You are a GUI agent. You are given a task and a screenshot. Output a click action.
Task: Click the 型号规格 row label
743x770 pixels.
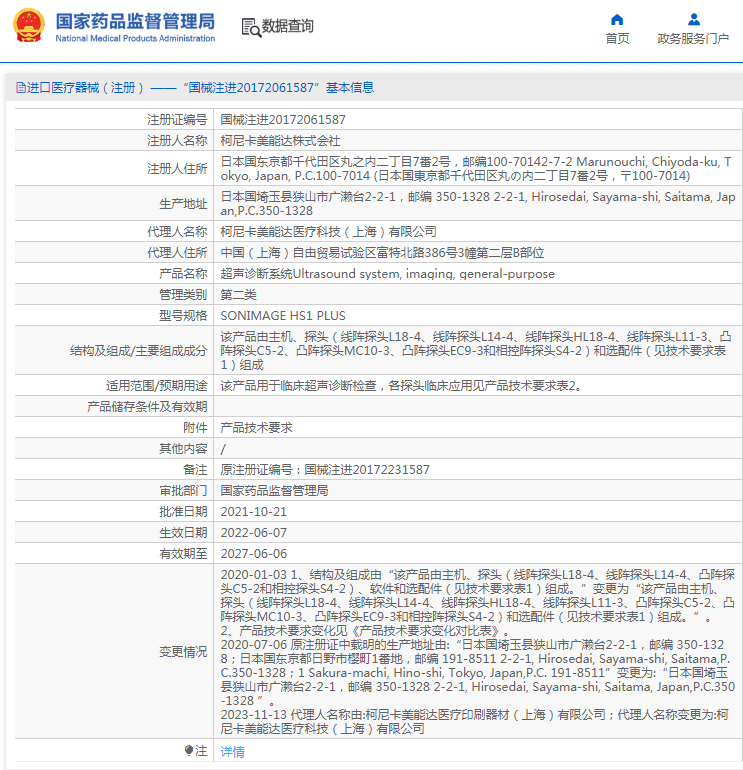click(183, 315)
